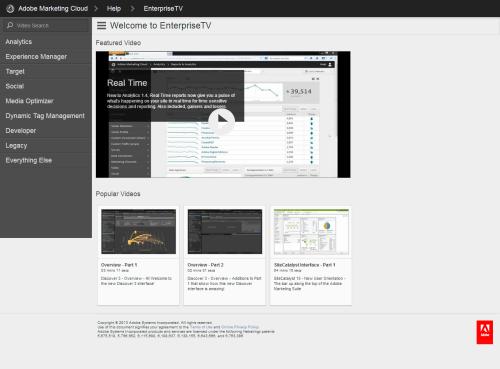Open Dynamic Tag Management category

(45, 116)
